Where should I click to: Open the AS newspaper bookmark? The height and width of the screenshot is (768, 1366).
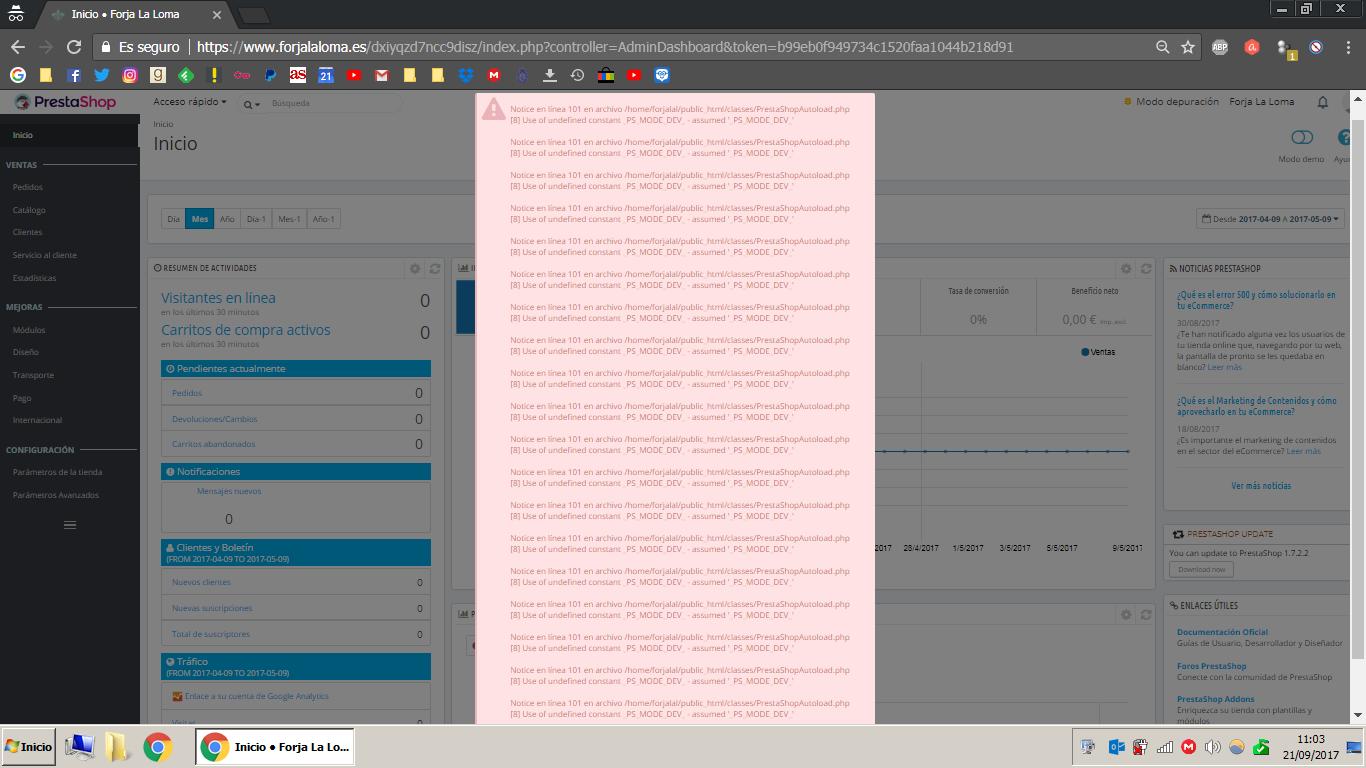click(298, 75)
